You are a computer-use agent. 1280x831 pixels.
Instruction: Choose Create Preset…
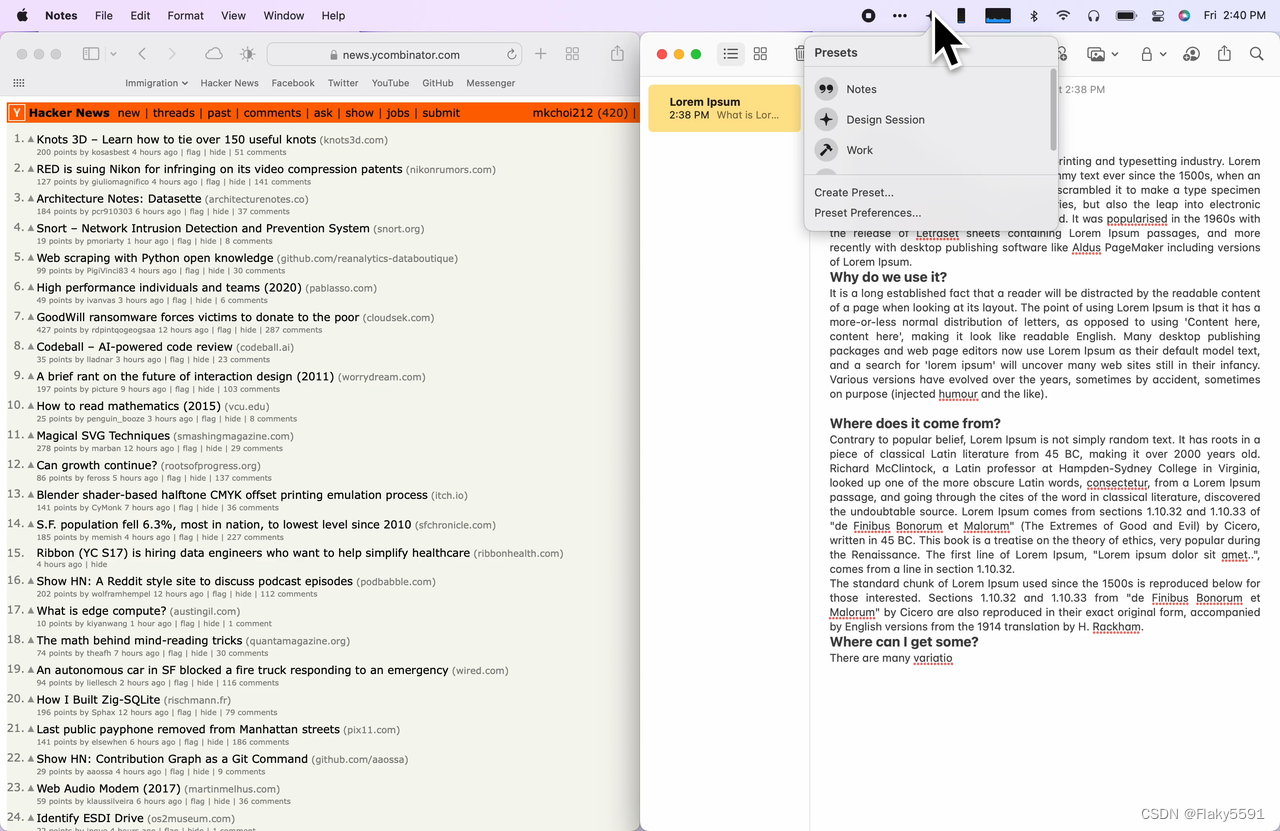coord(854,192)
